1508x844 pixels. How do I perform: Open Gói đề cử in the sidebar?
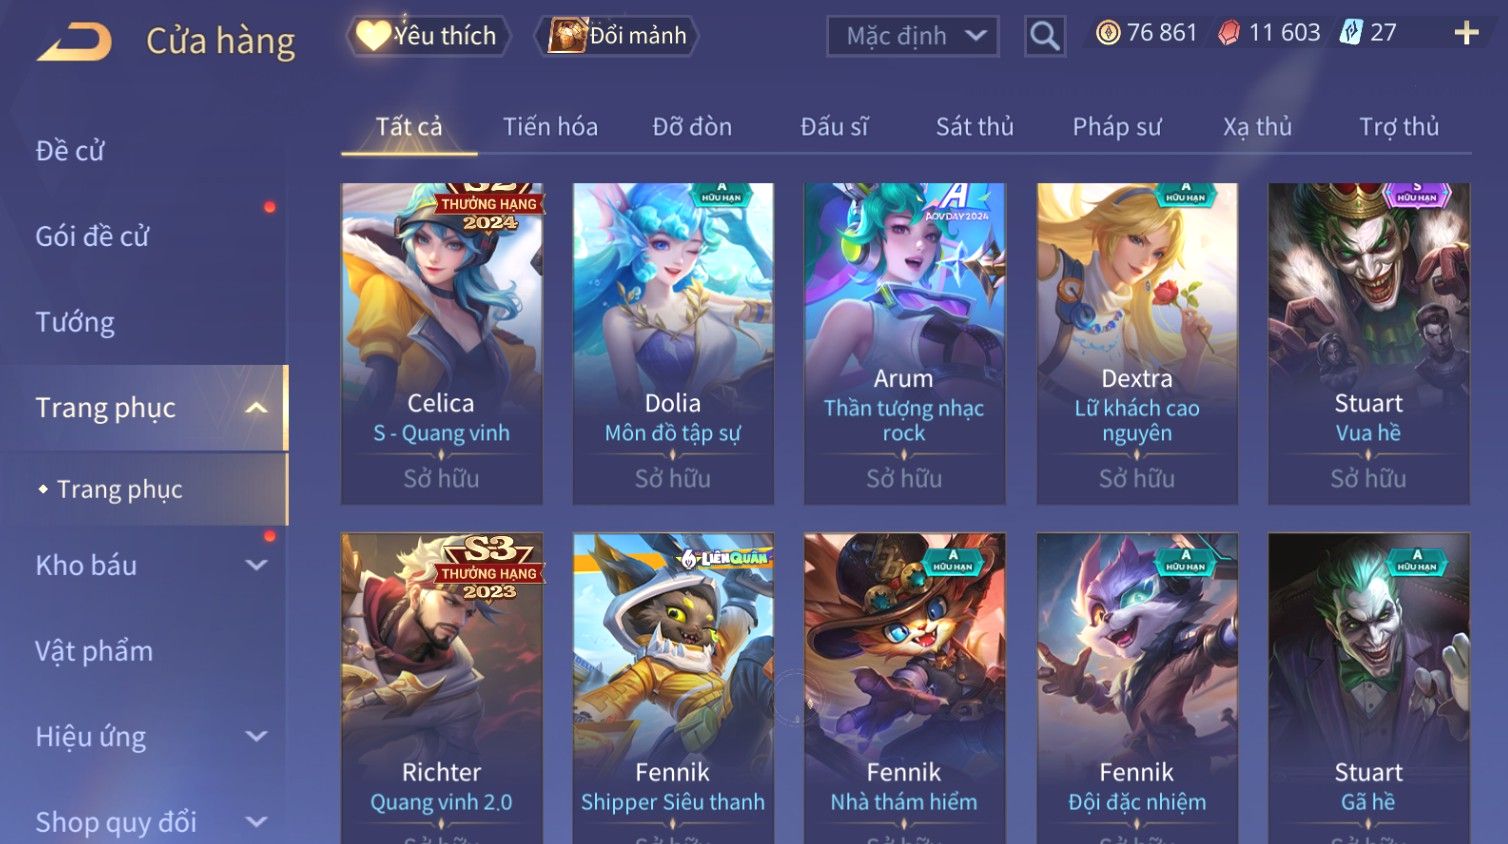coord(92,236)
